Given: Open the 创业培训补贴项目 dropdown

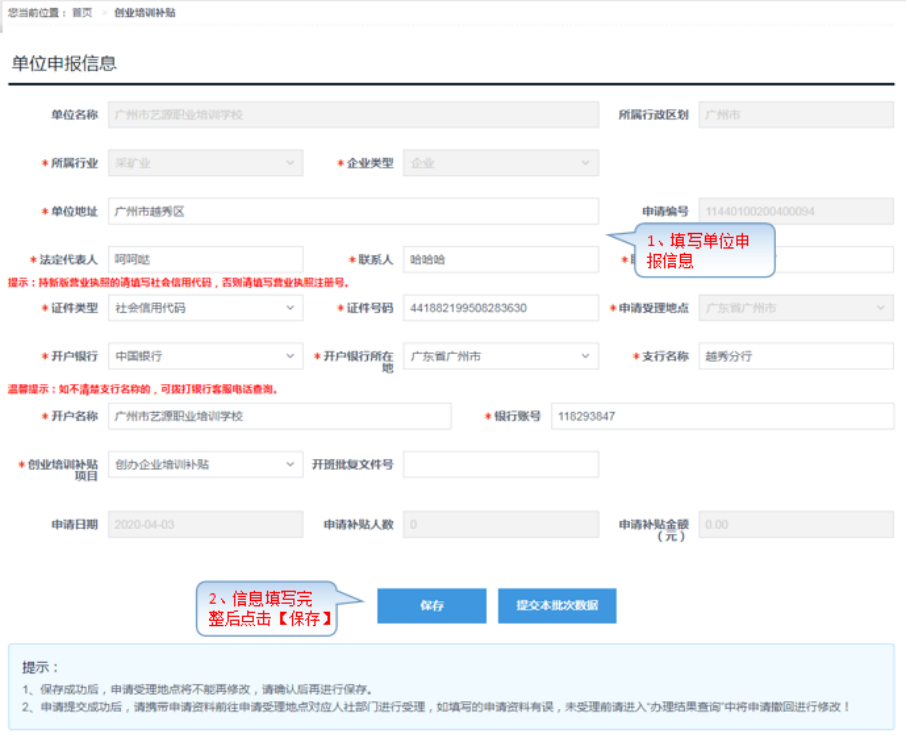Looking at the screenshot, I should click(x=204, y=465).
